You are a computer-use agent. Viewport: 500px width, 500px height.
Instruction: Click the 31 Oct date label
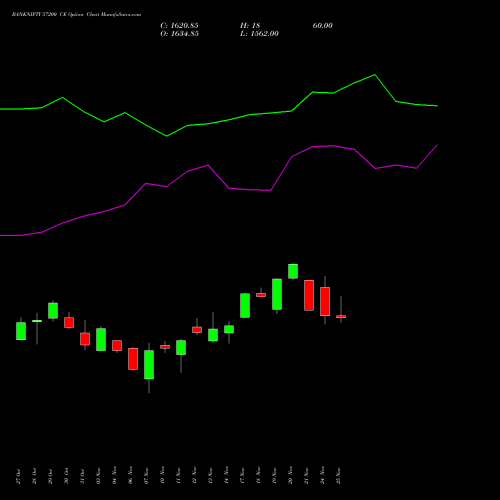82,476
